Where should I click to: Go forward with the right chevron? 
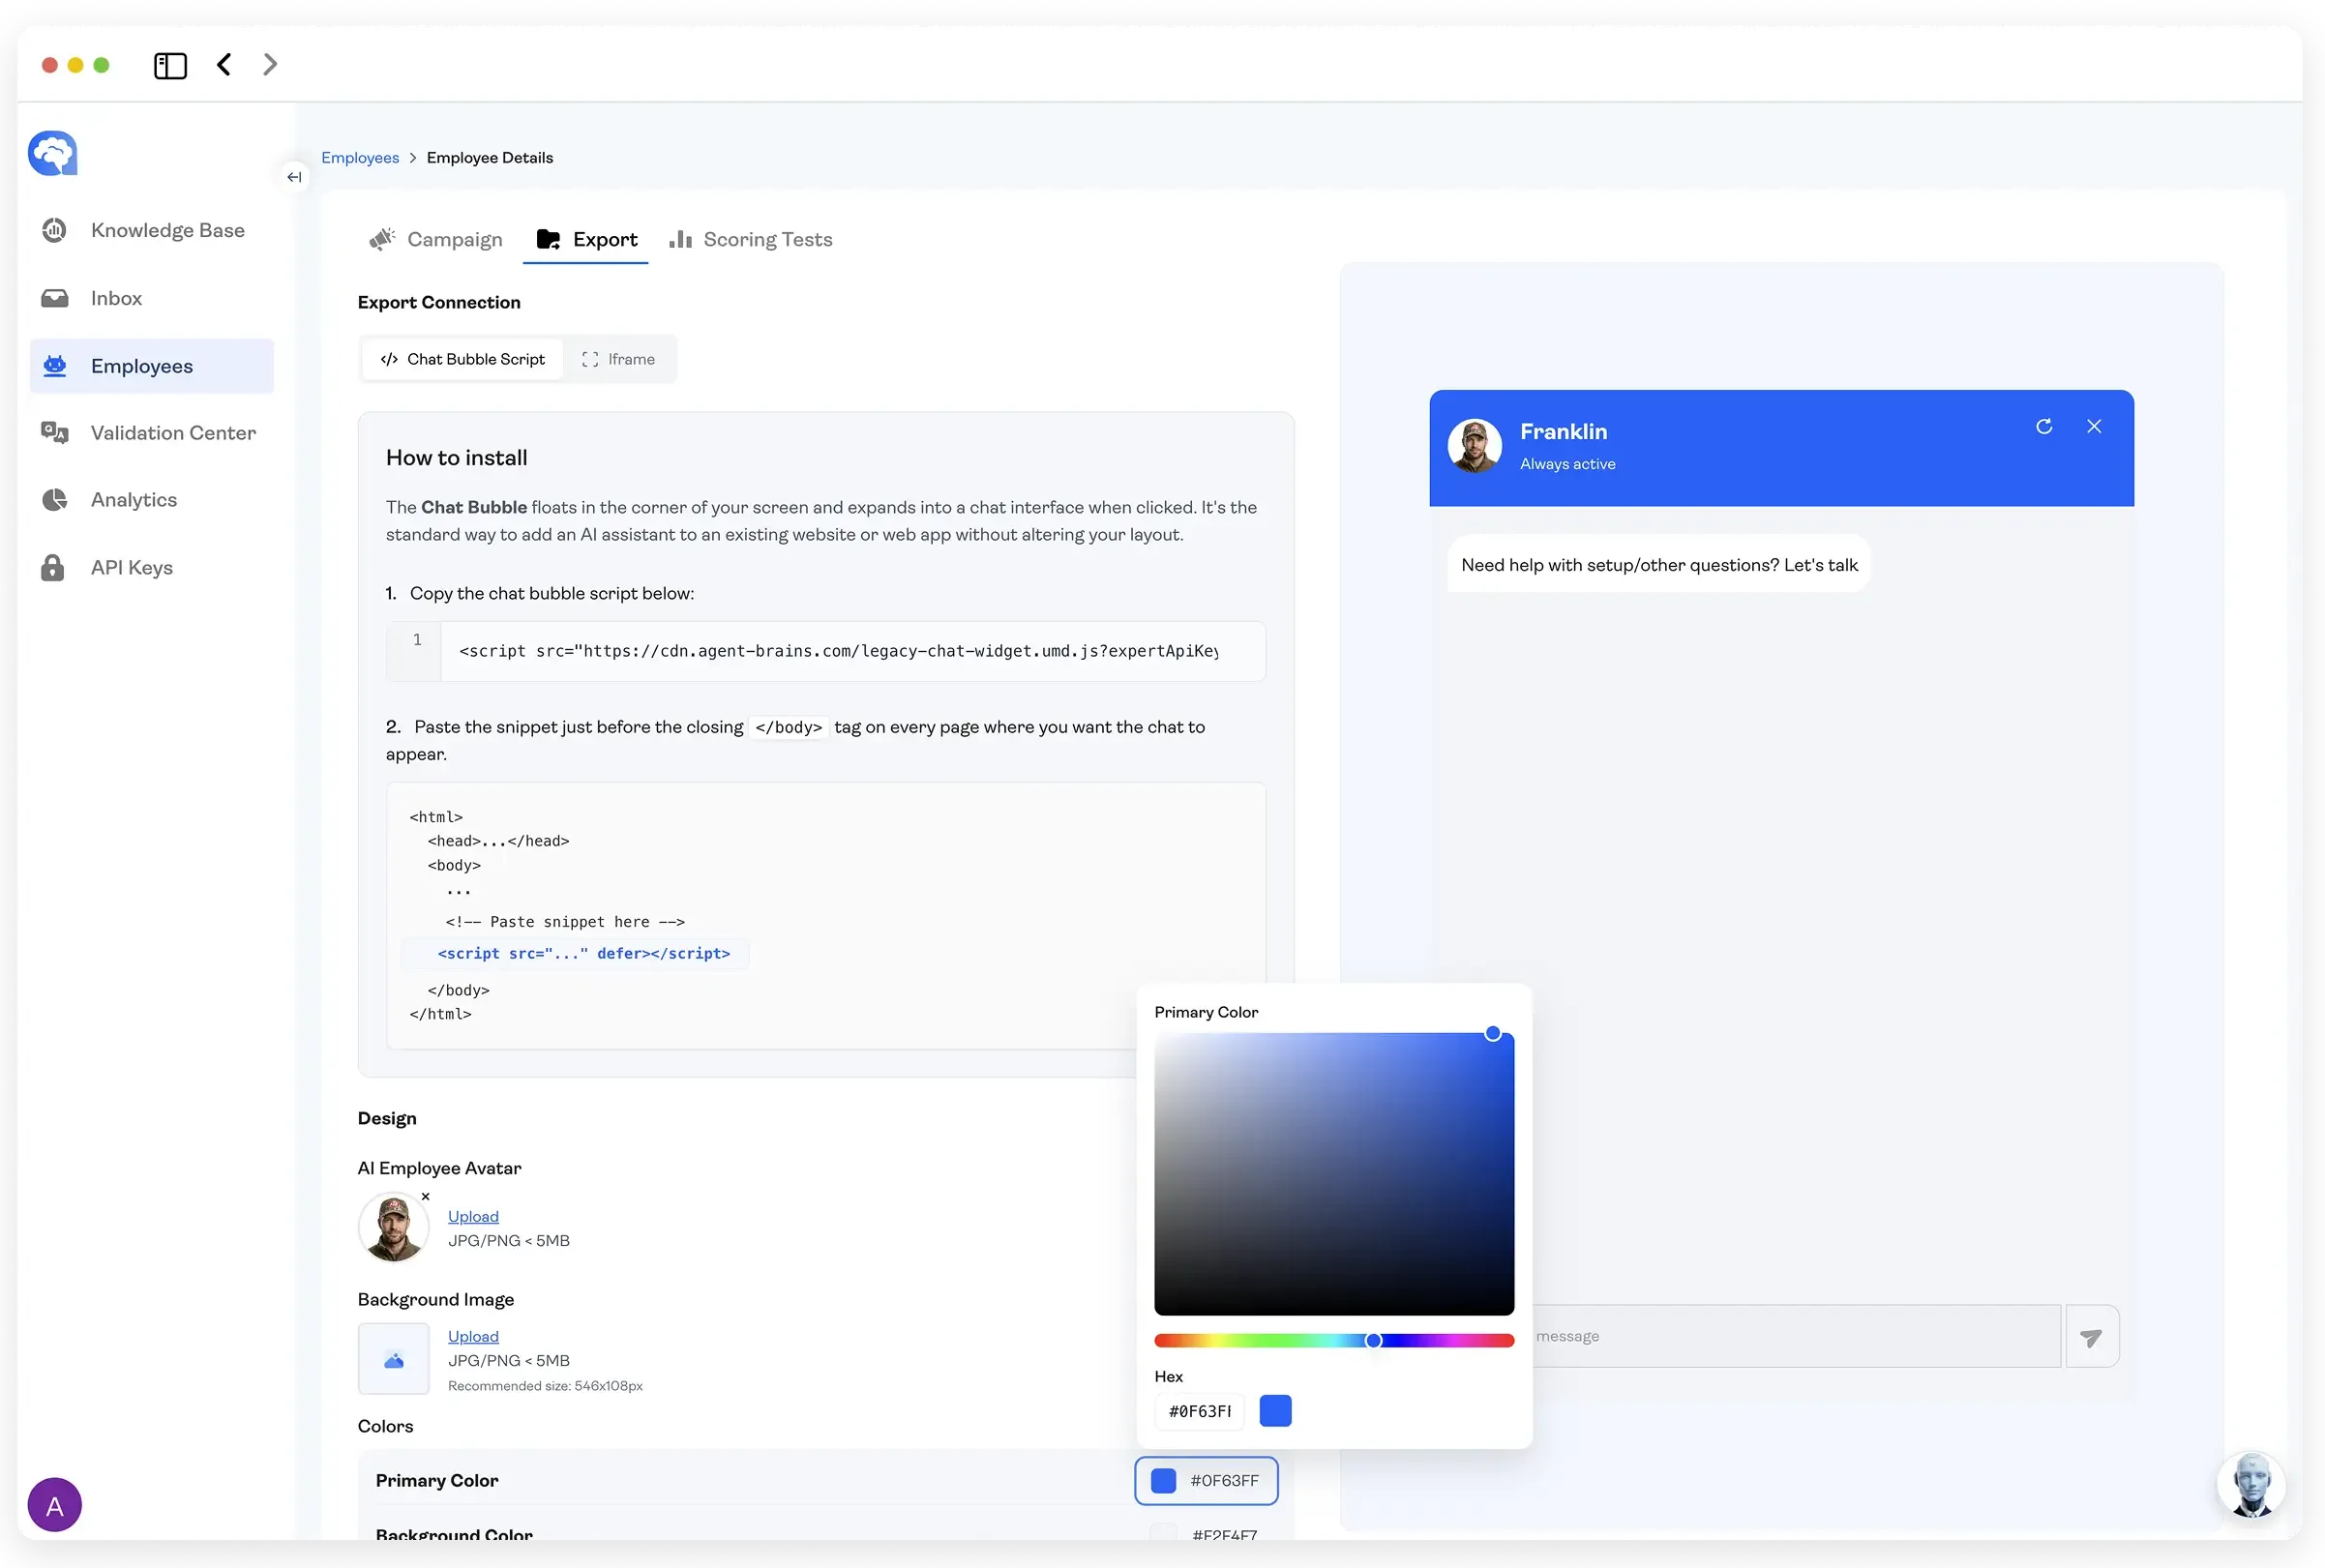270,65
